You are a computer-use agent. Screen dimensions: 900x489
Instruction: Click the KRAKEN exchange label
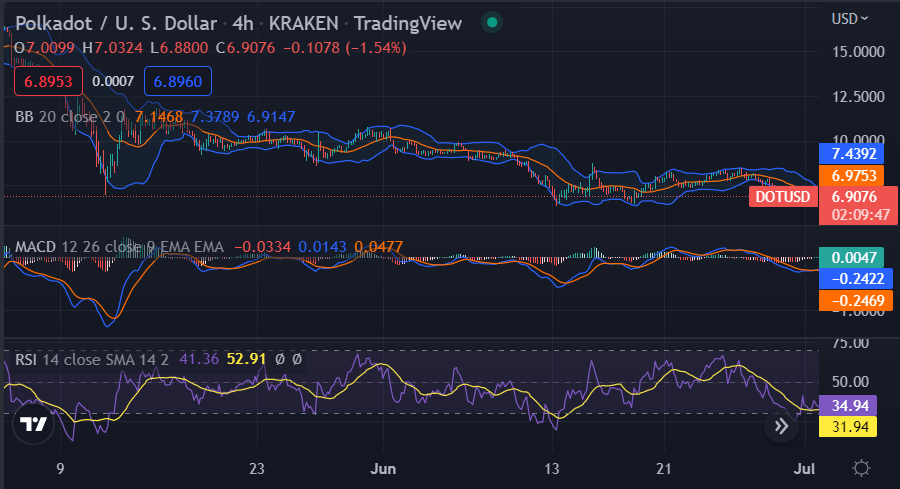click(304, 24)
